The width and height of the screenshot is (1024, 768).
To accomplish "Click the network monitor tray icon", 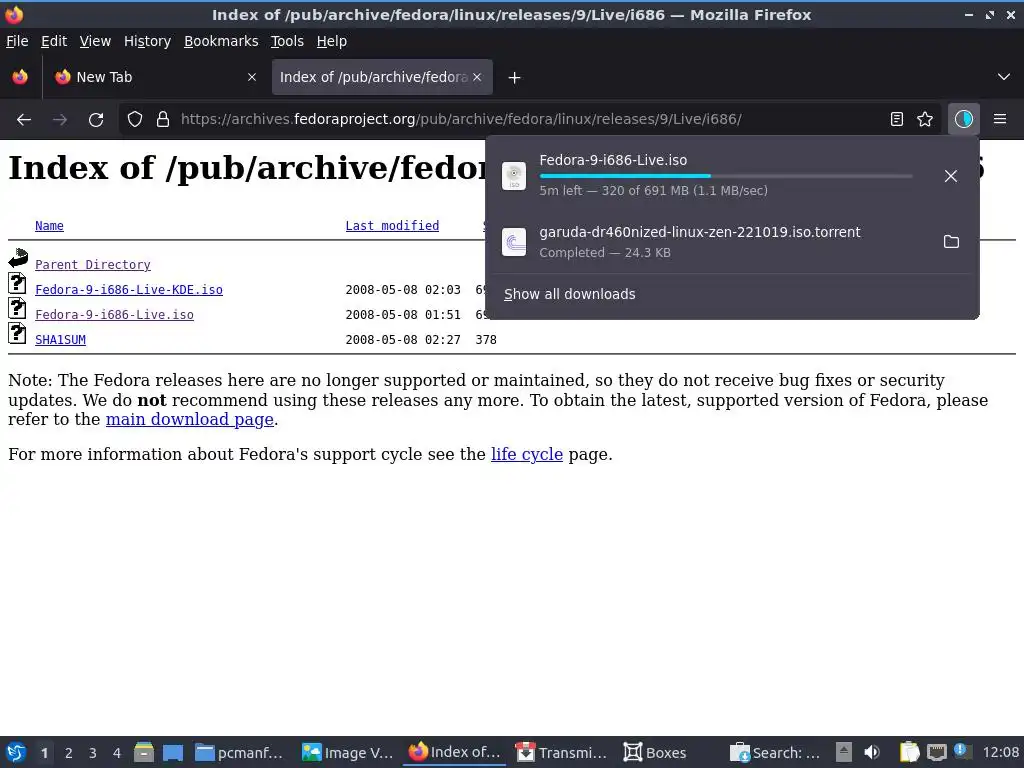I will coord(936,752).
